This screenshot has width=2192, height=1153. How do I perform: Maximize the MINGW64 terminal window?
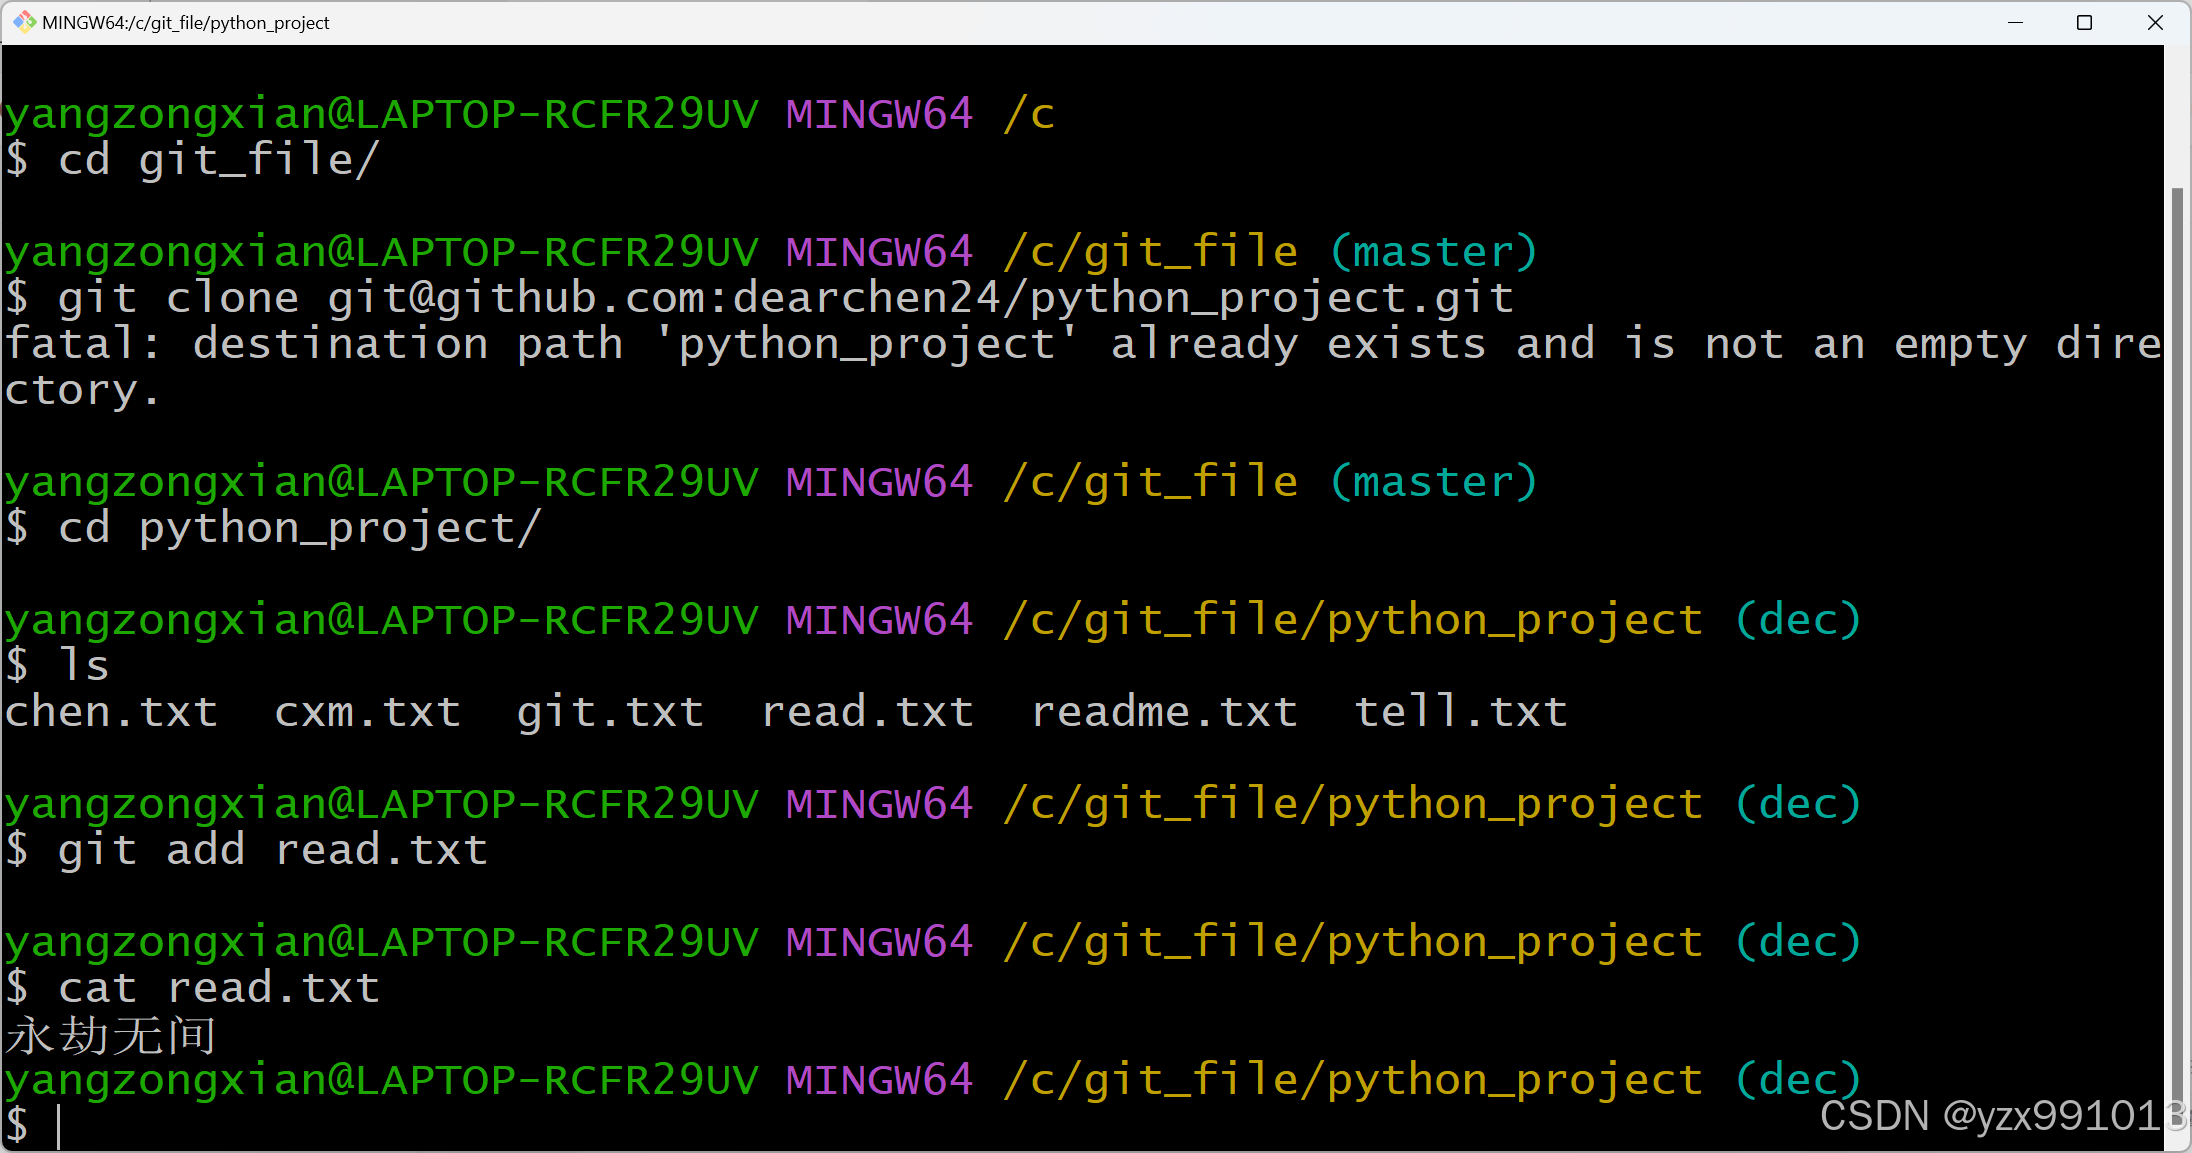(2084, 22)
